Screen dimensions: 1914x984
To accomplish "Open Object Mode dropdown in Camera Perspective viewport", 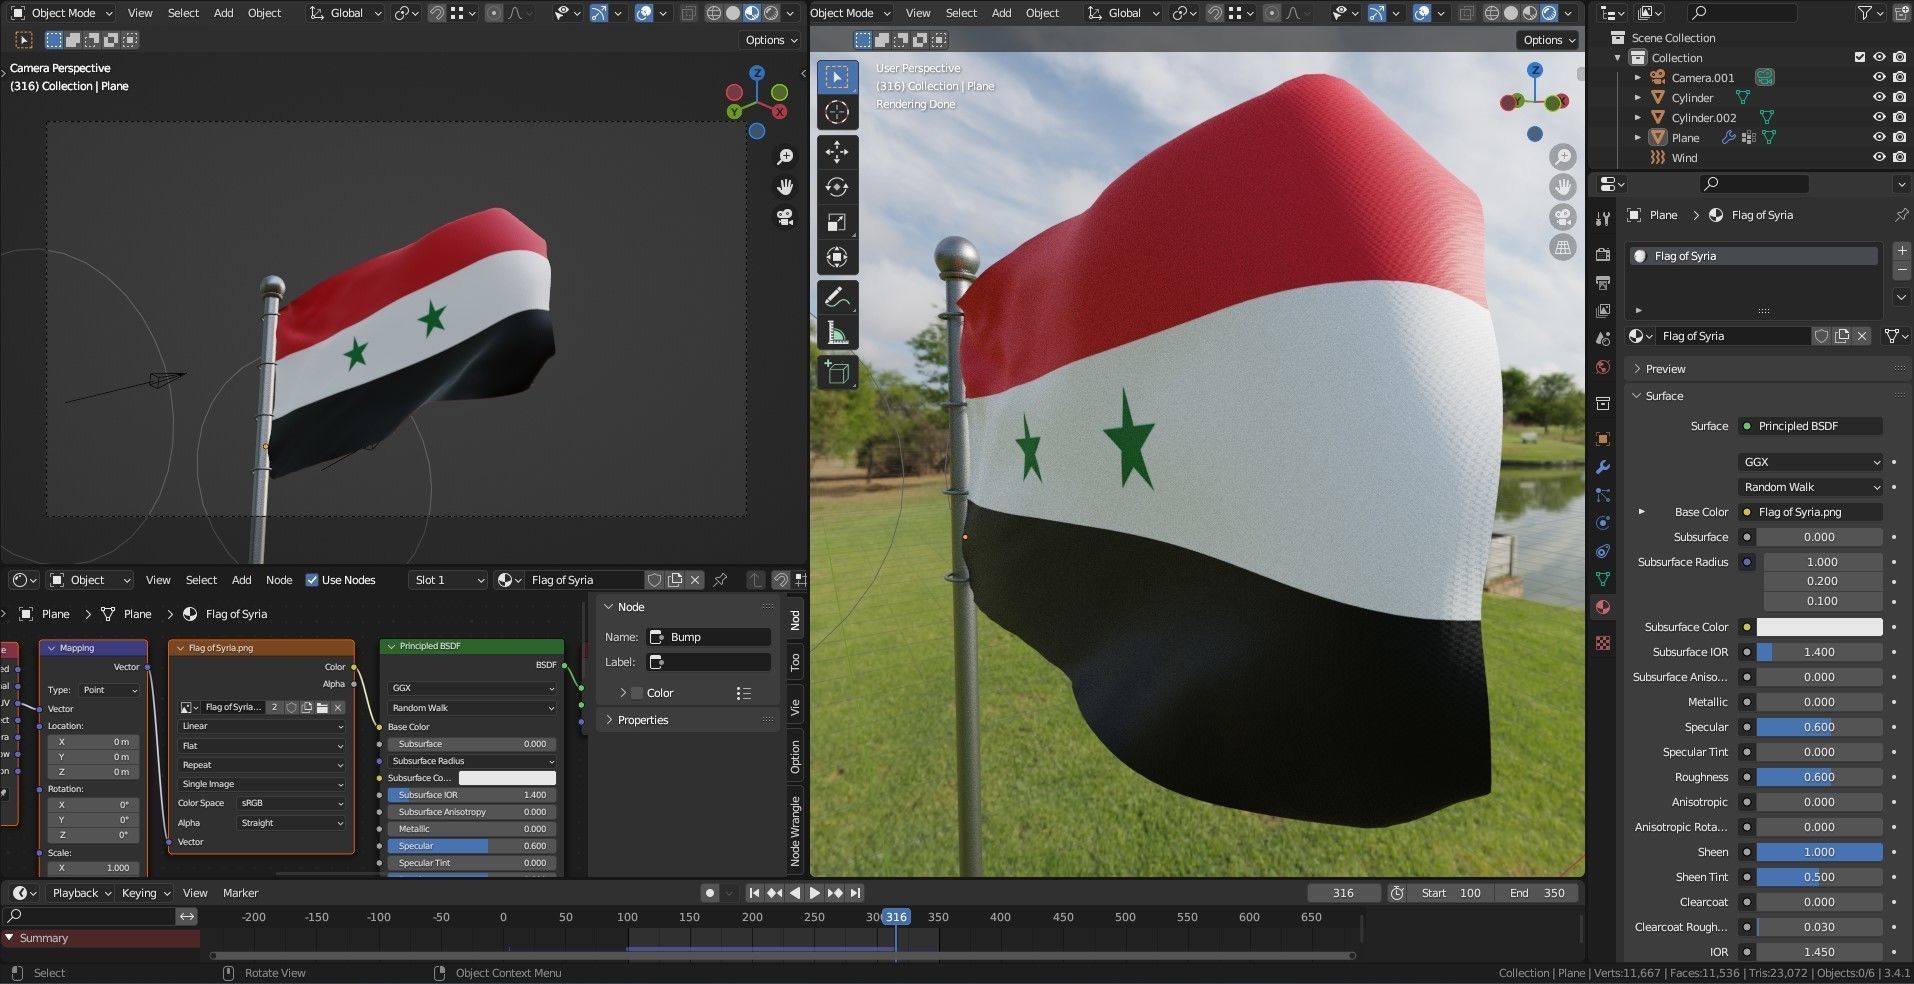I will 62,13.
